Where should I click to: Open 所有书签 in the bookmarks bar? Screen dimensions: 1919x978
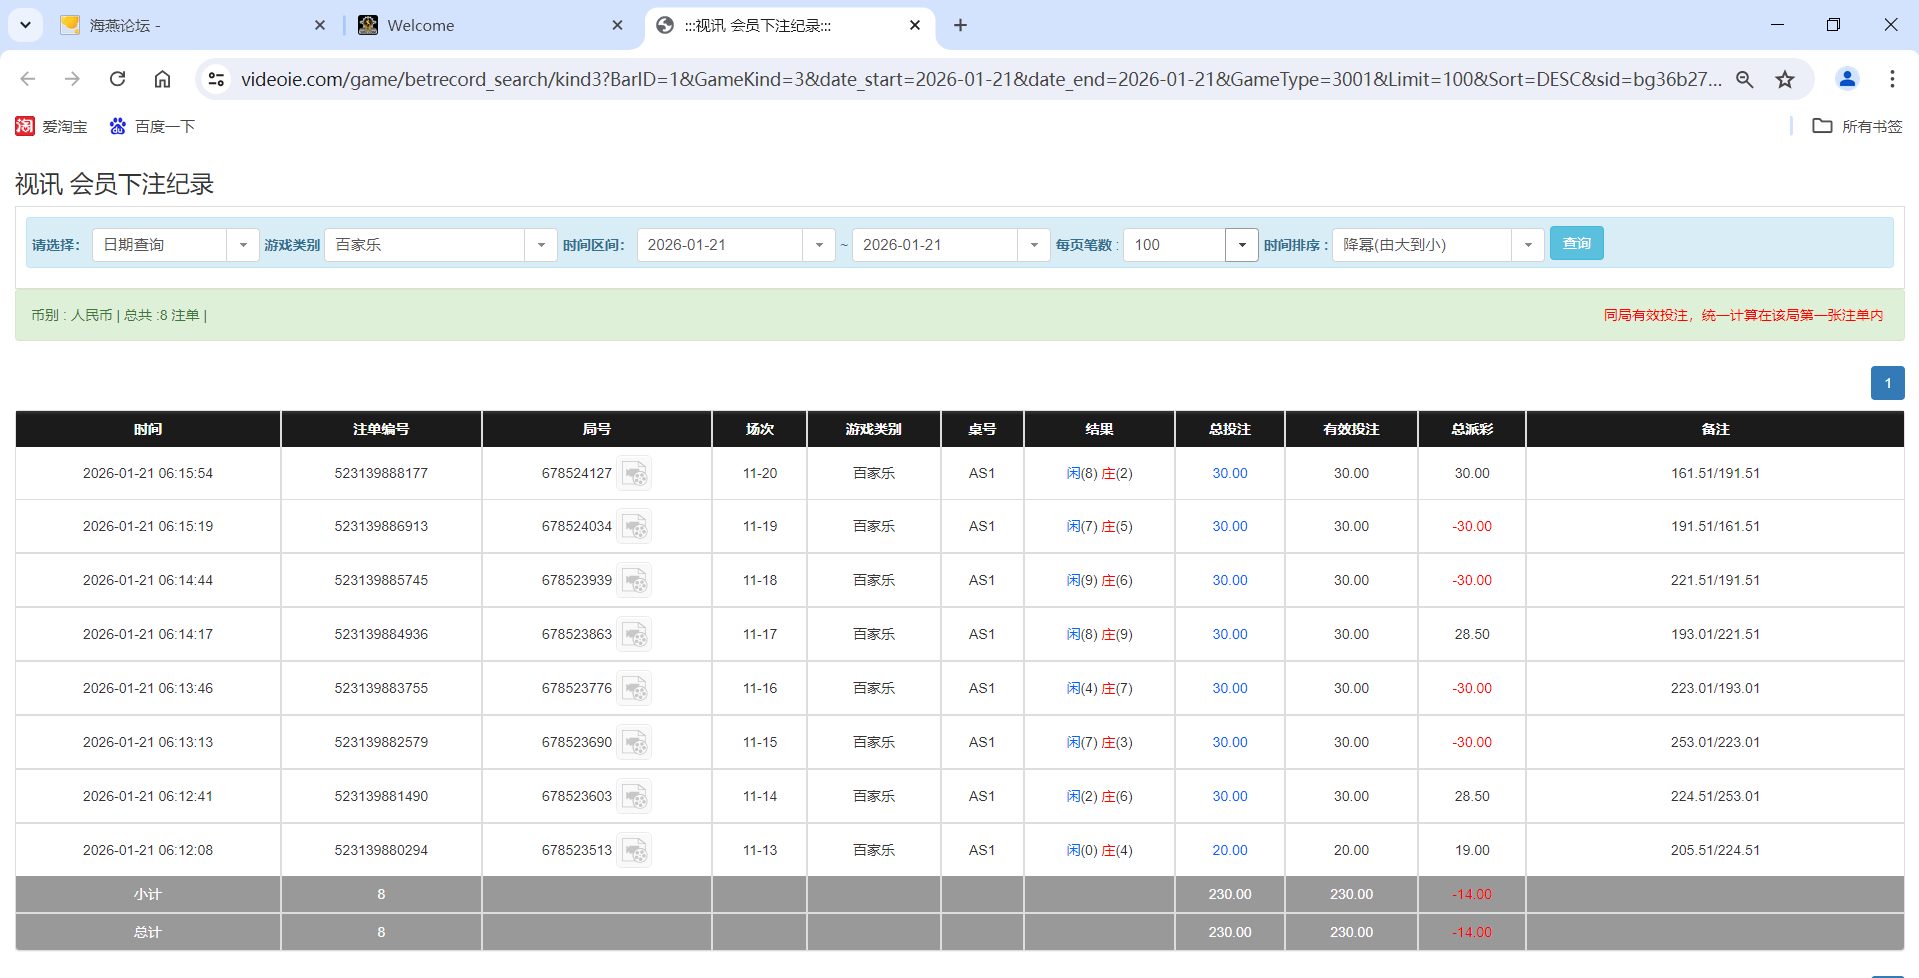pos(1856,126)
